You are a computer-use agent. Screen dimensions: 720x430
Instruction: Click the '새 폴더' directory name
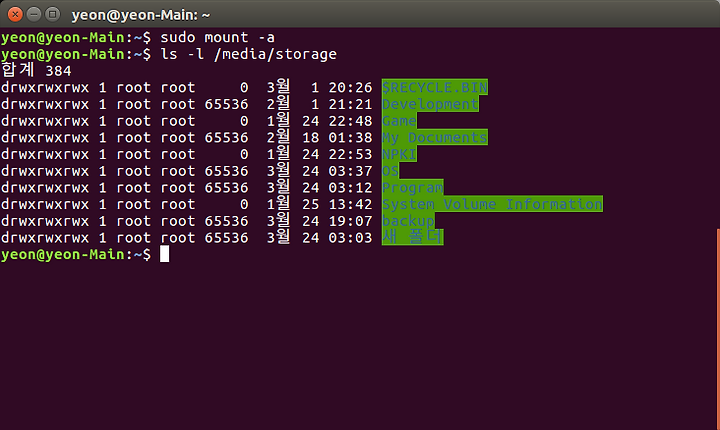click(x=412, y=237)
